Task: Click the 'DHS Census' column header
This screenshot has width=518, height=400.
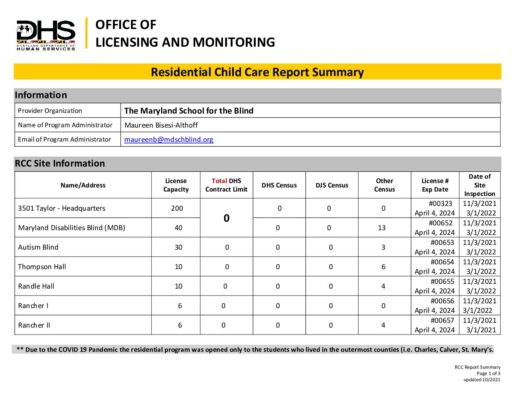Action: tap(279, 185)
